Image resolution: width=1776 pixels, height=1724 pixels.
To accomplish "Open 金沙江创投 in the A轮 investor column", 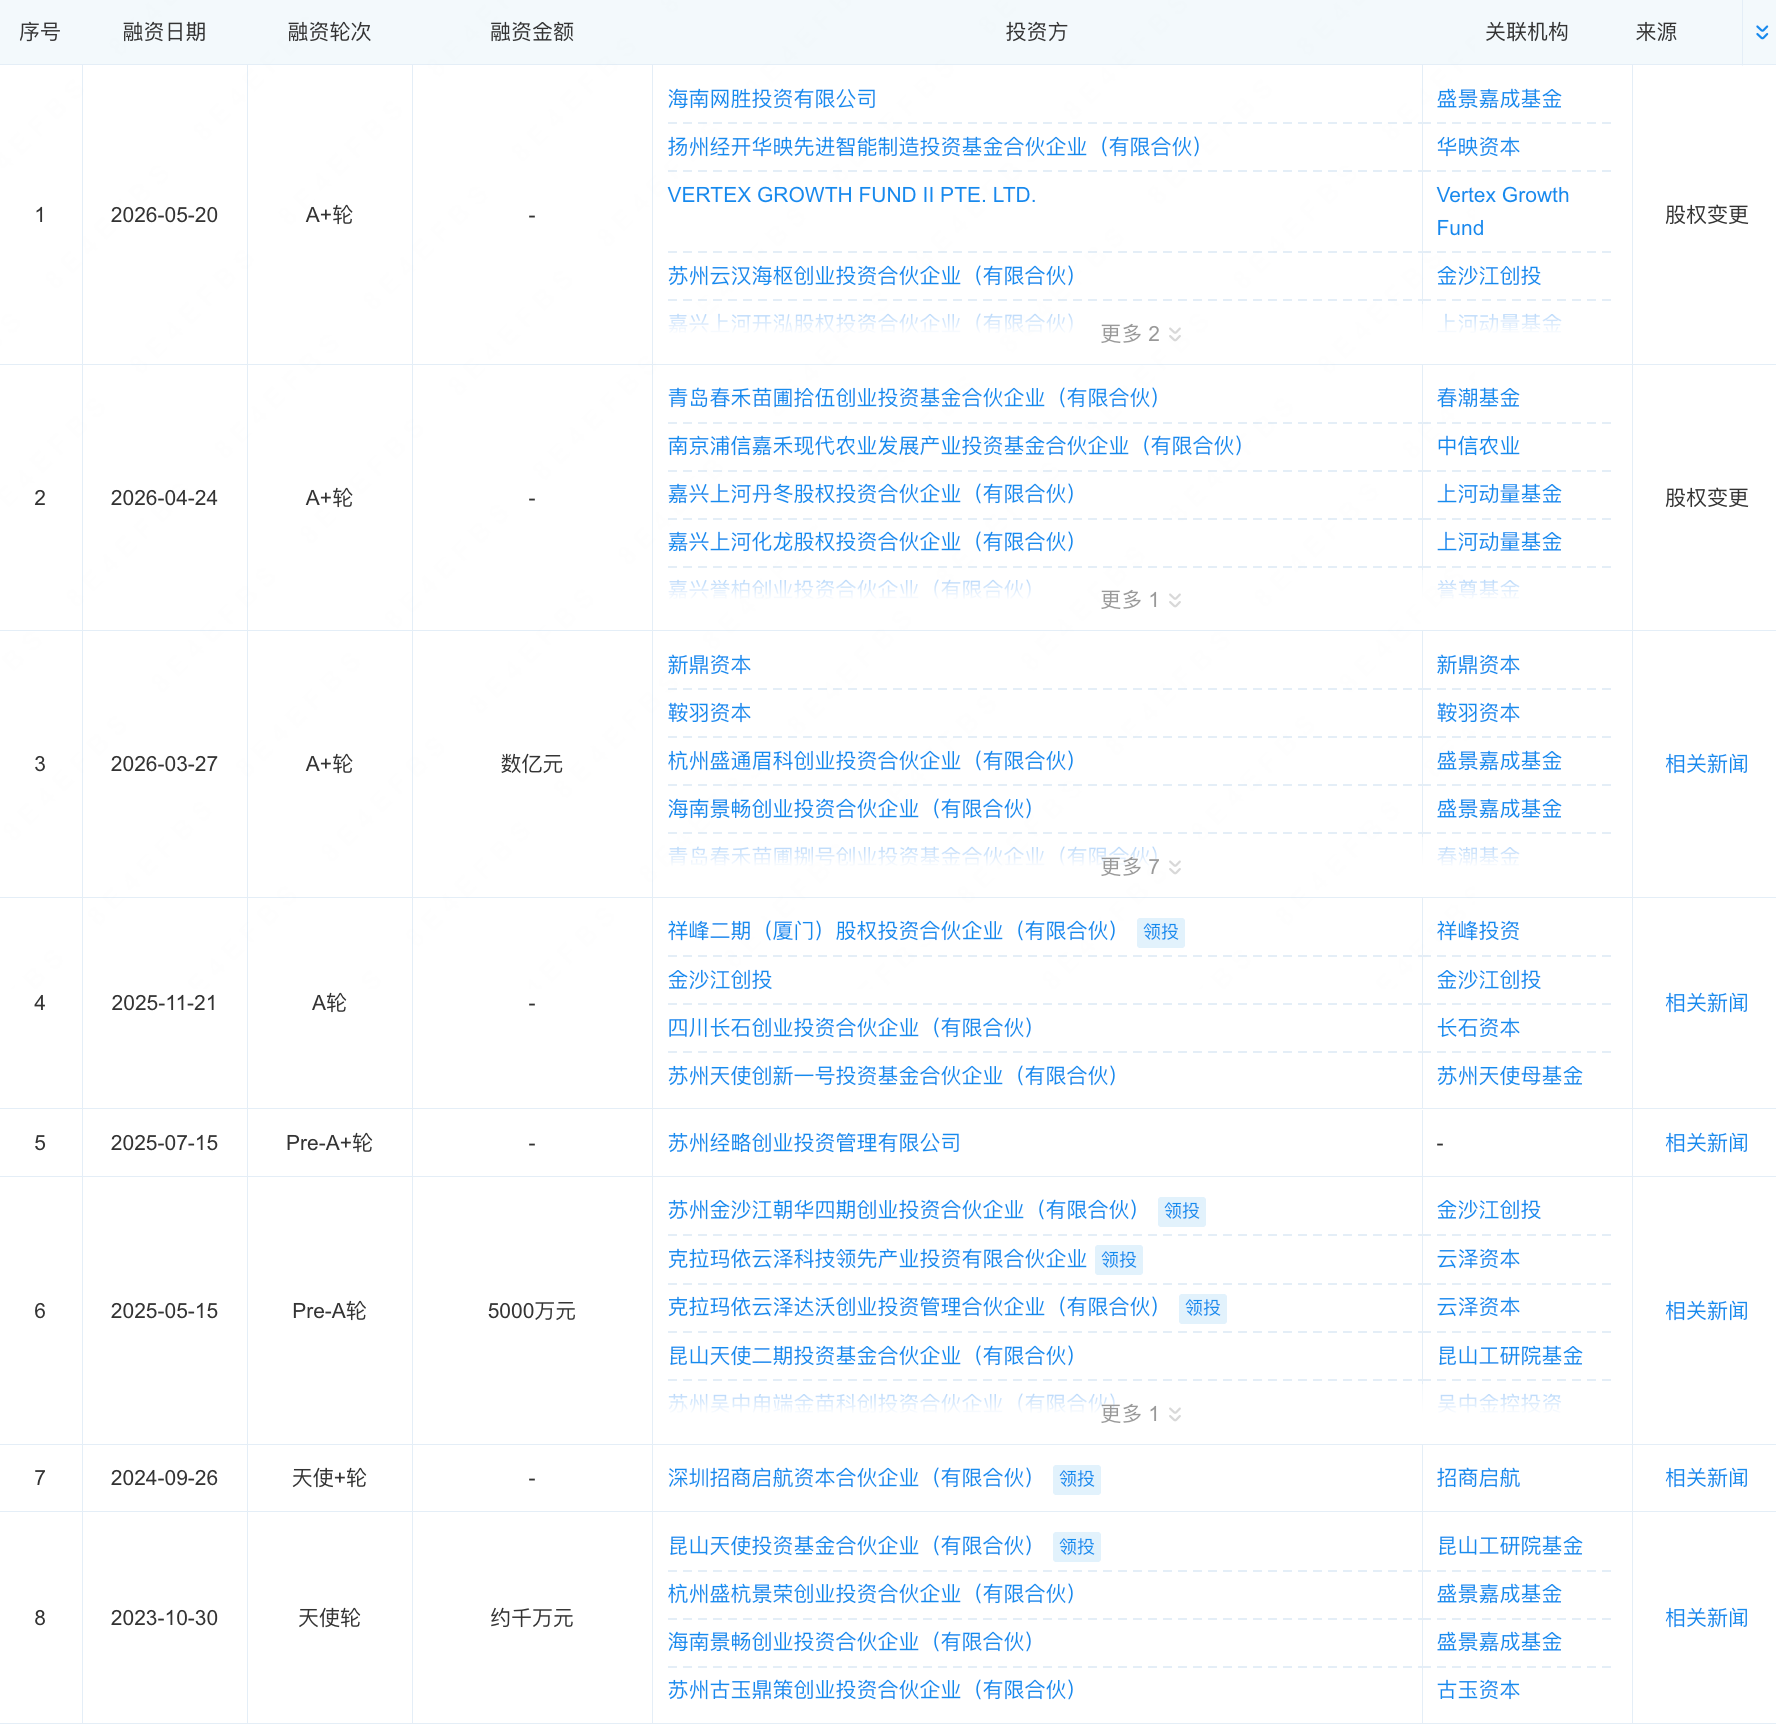I will click(x=720, y=980).
